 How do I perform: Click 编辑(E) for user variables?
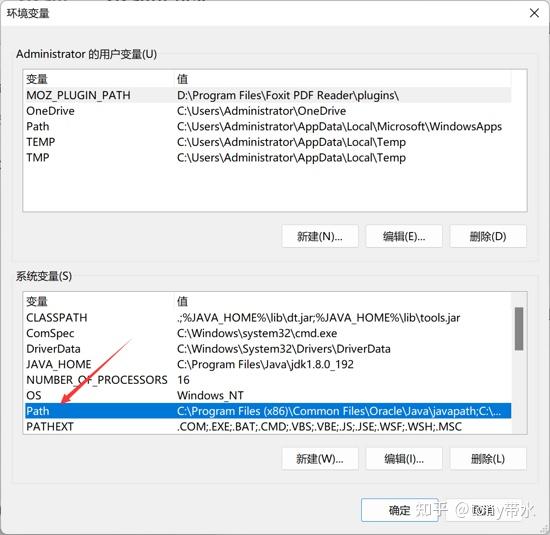point(404,236)
